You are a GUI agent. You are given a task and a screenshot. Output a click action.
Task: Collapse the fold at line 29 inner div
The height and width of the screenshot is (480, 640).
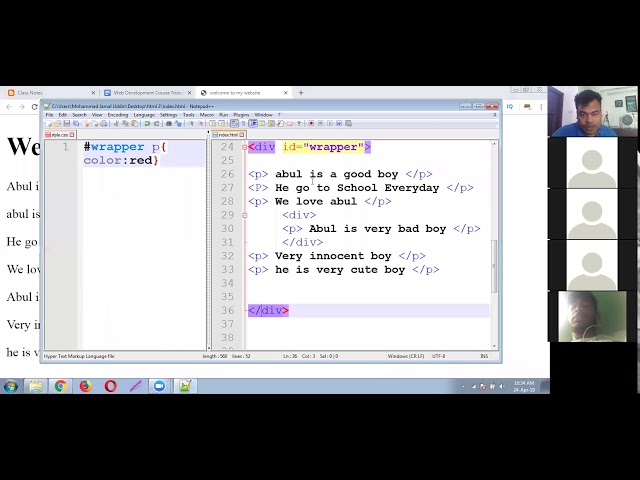click(x=244, y=215)
